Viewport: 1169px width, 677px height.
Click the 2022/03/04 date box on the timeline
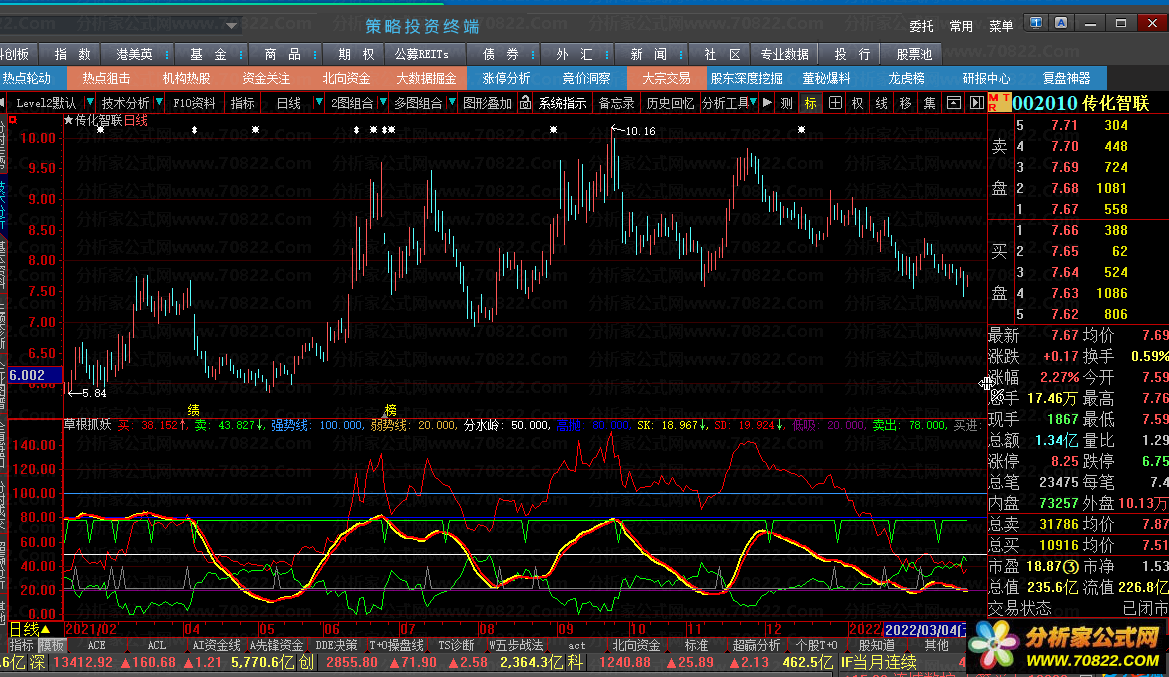[x=925, y=630]
